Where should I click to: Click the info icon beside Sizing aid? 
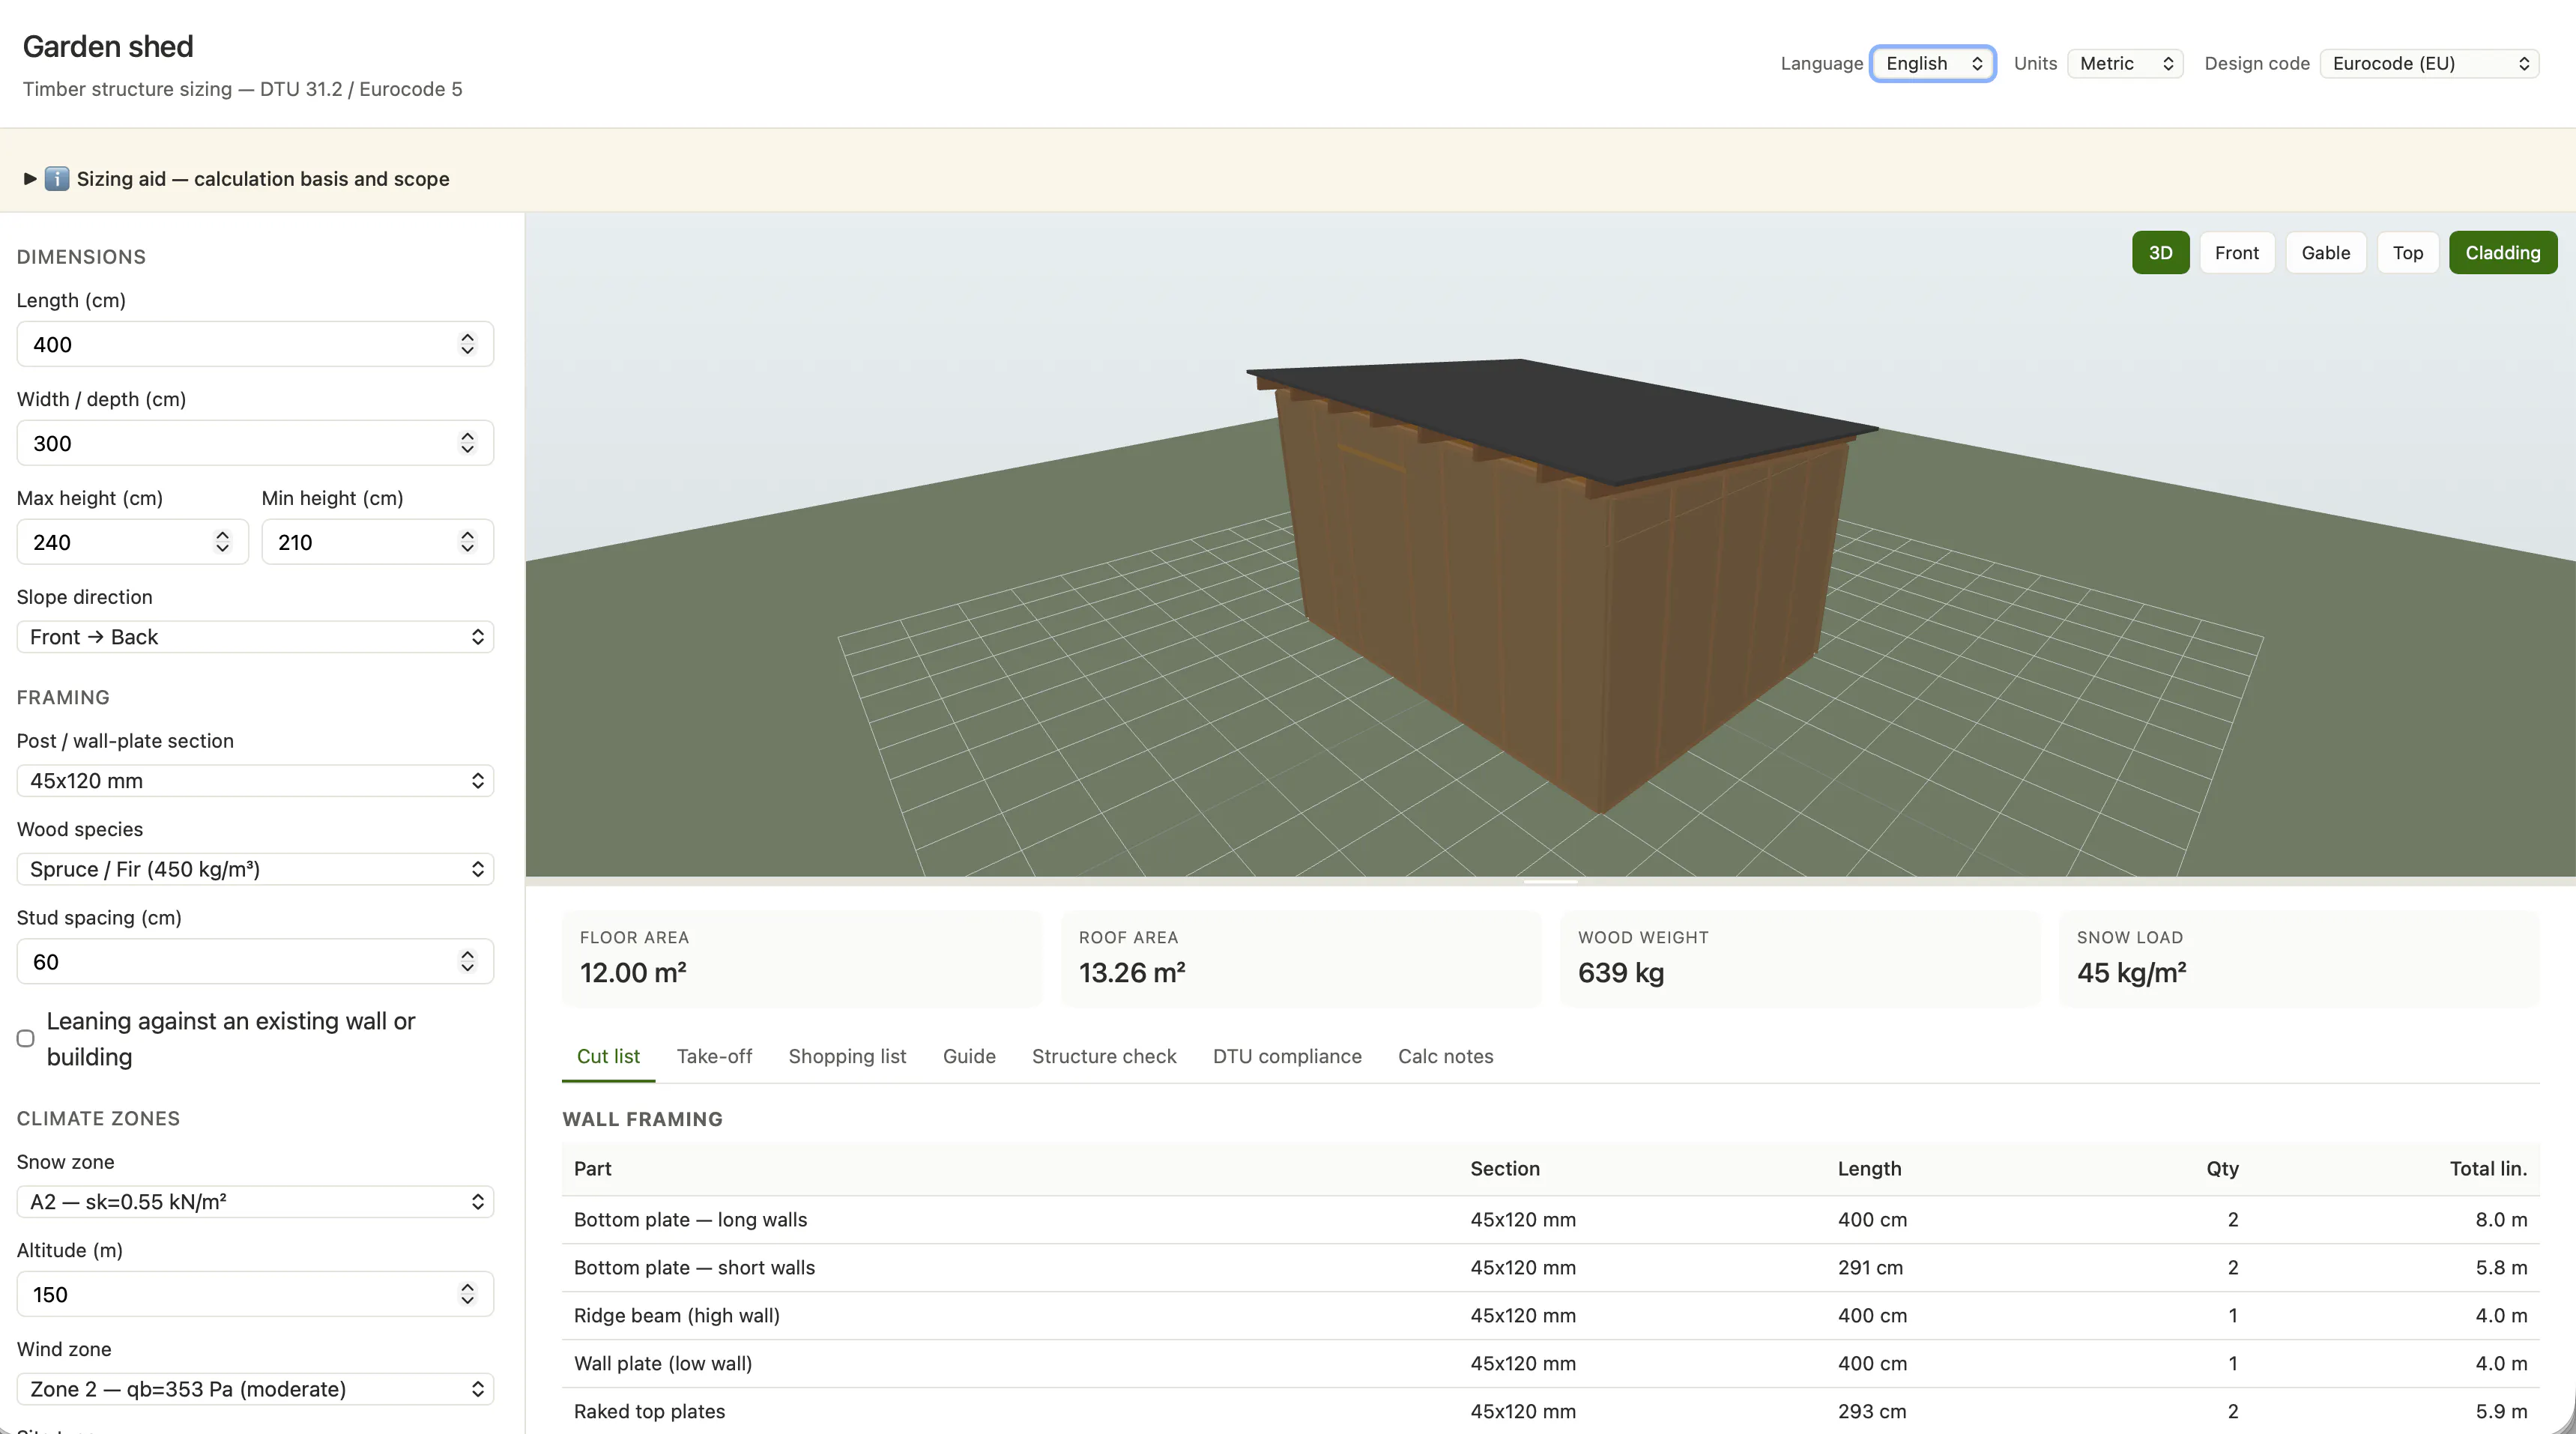click(x=57, y=179)
